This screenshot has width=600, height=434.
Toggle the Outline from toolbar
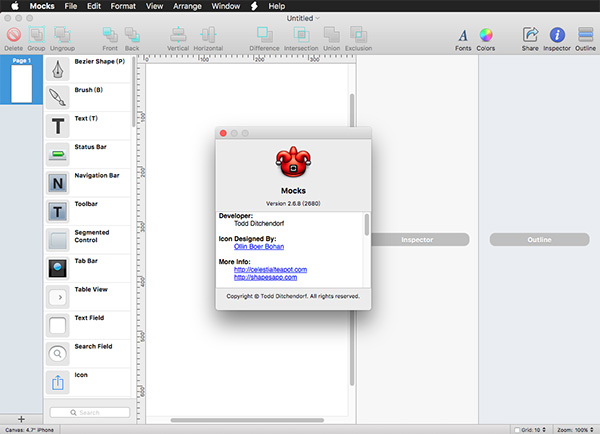[x=585, y=34]
